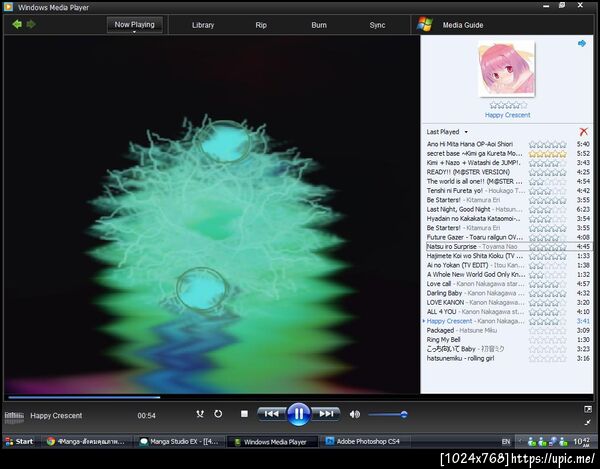Select track Hyadain no Kakakata Kataomoi

(x=509, y=219)
